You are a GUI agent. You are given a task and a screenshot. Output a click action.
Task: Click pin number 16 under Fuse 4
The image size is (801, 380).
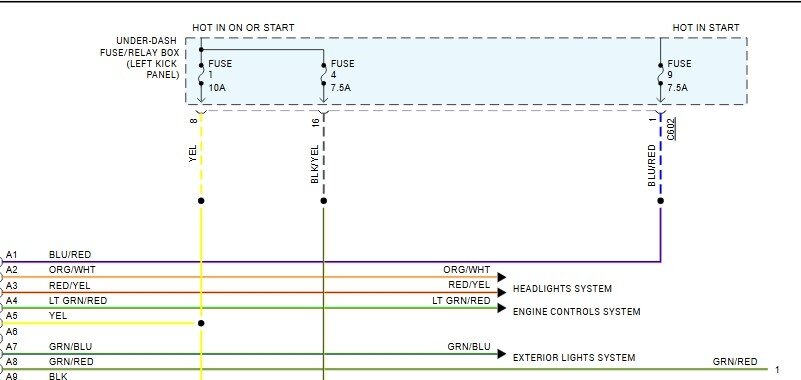coord(315,123)
